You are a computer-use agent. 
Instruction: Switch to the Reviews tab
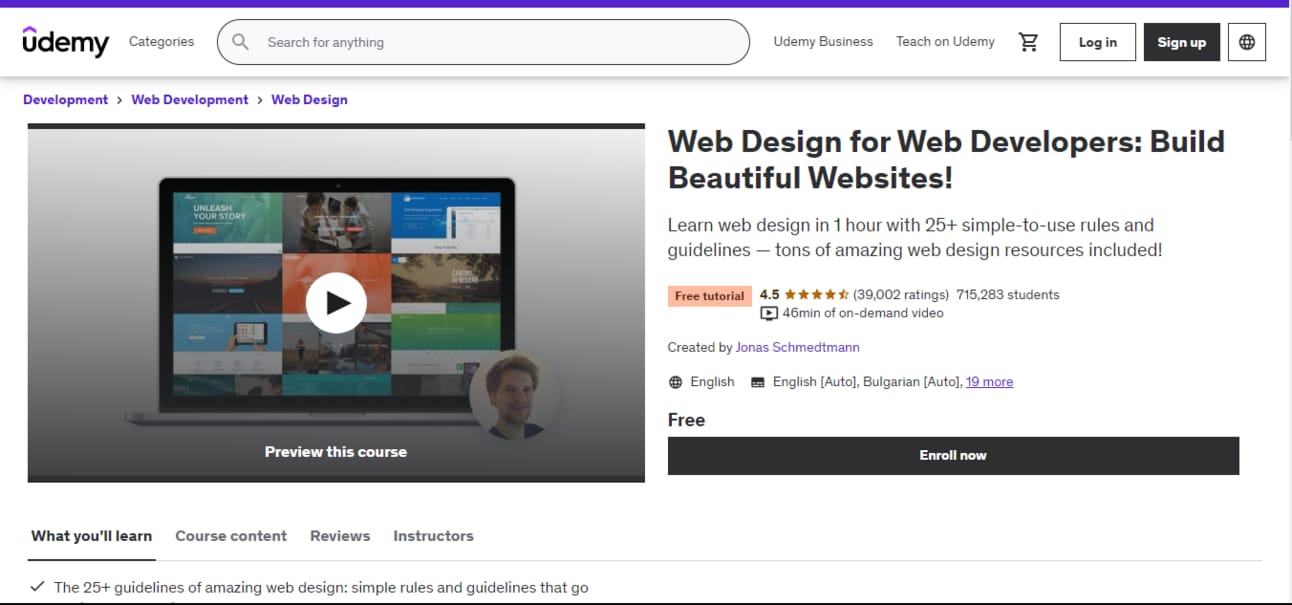point(340,536)
